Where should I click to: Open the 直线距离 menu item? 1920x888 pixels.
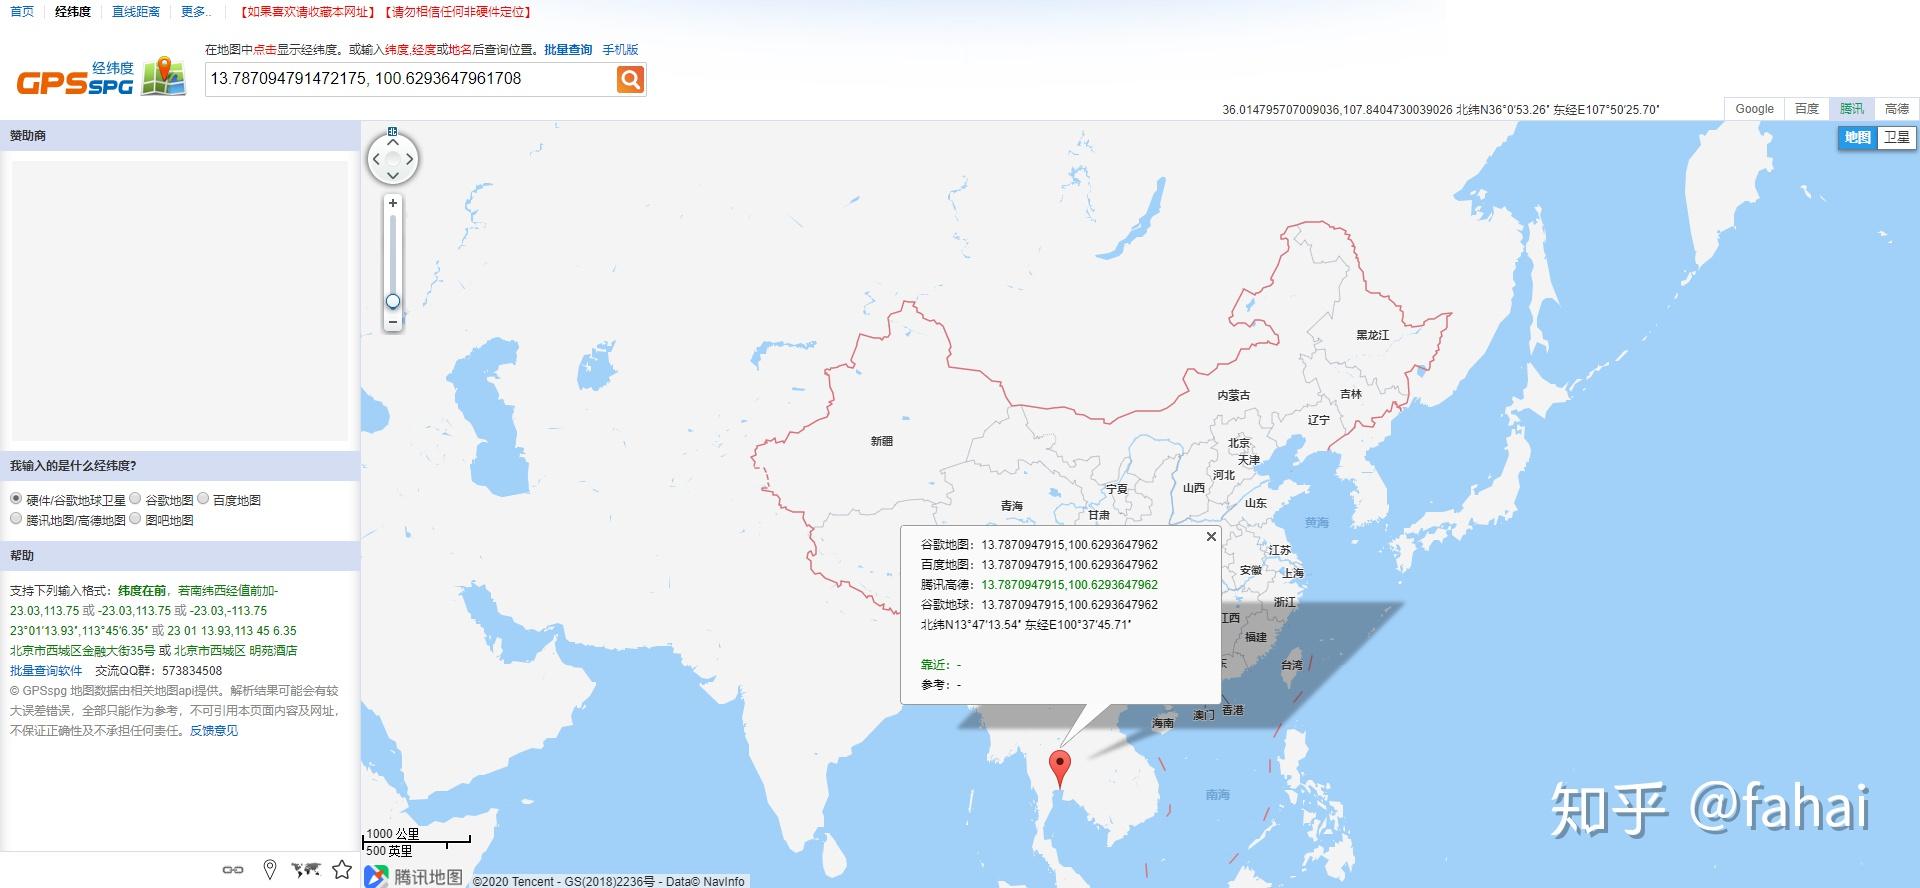click(x=136, y=12)
